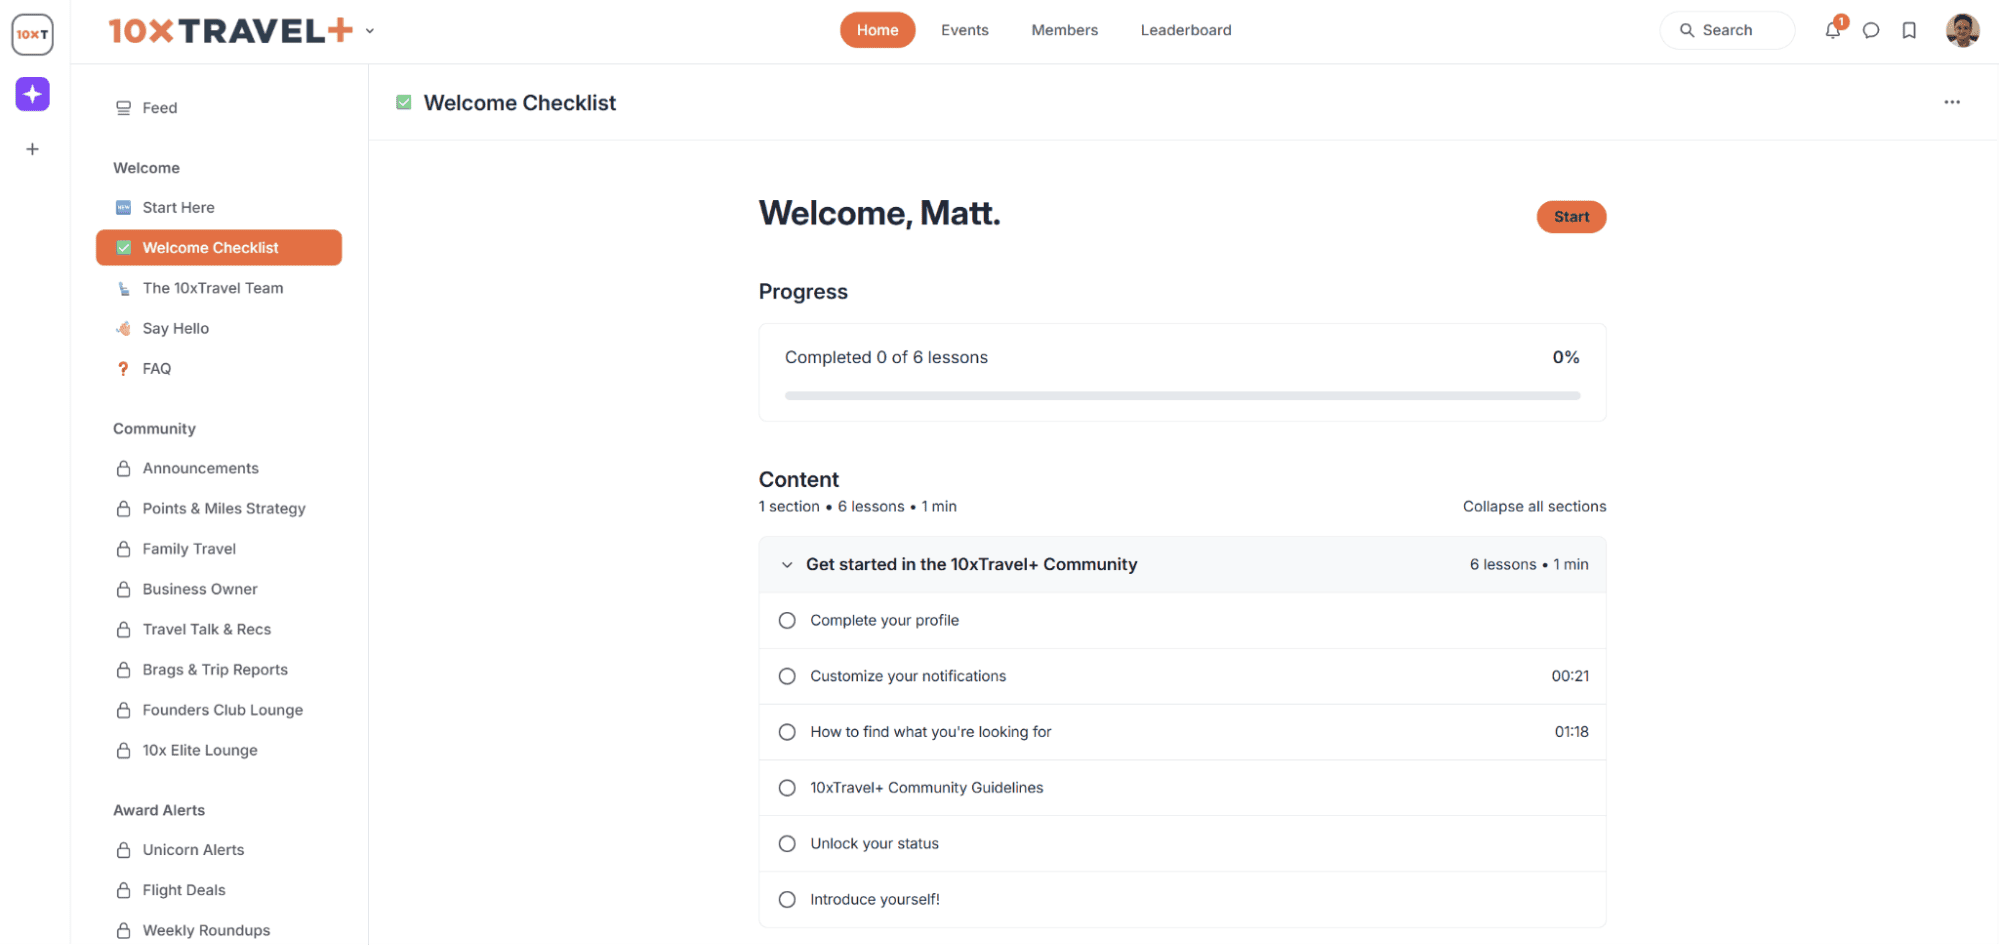
Task: Click the orange Start button
Action: (x=1571, y=217)
